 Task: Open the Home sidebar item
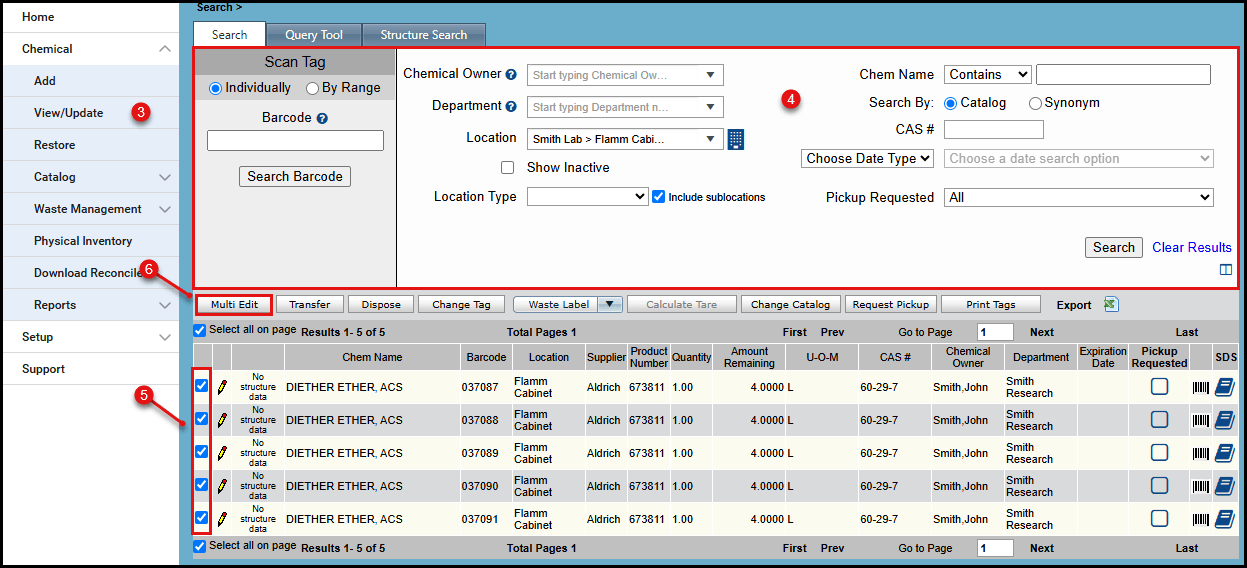(x=89, y=17)
